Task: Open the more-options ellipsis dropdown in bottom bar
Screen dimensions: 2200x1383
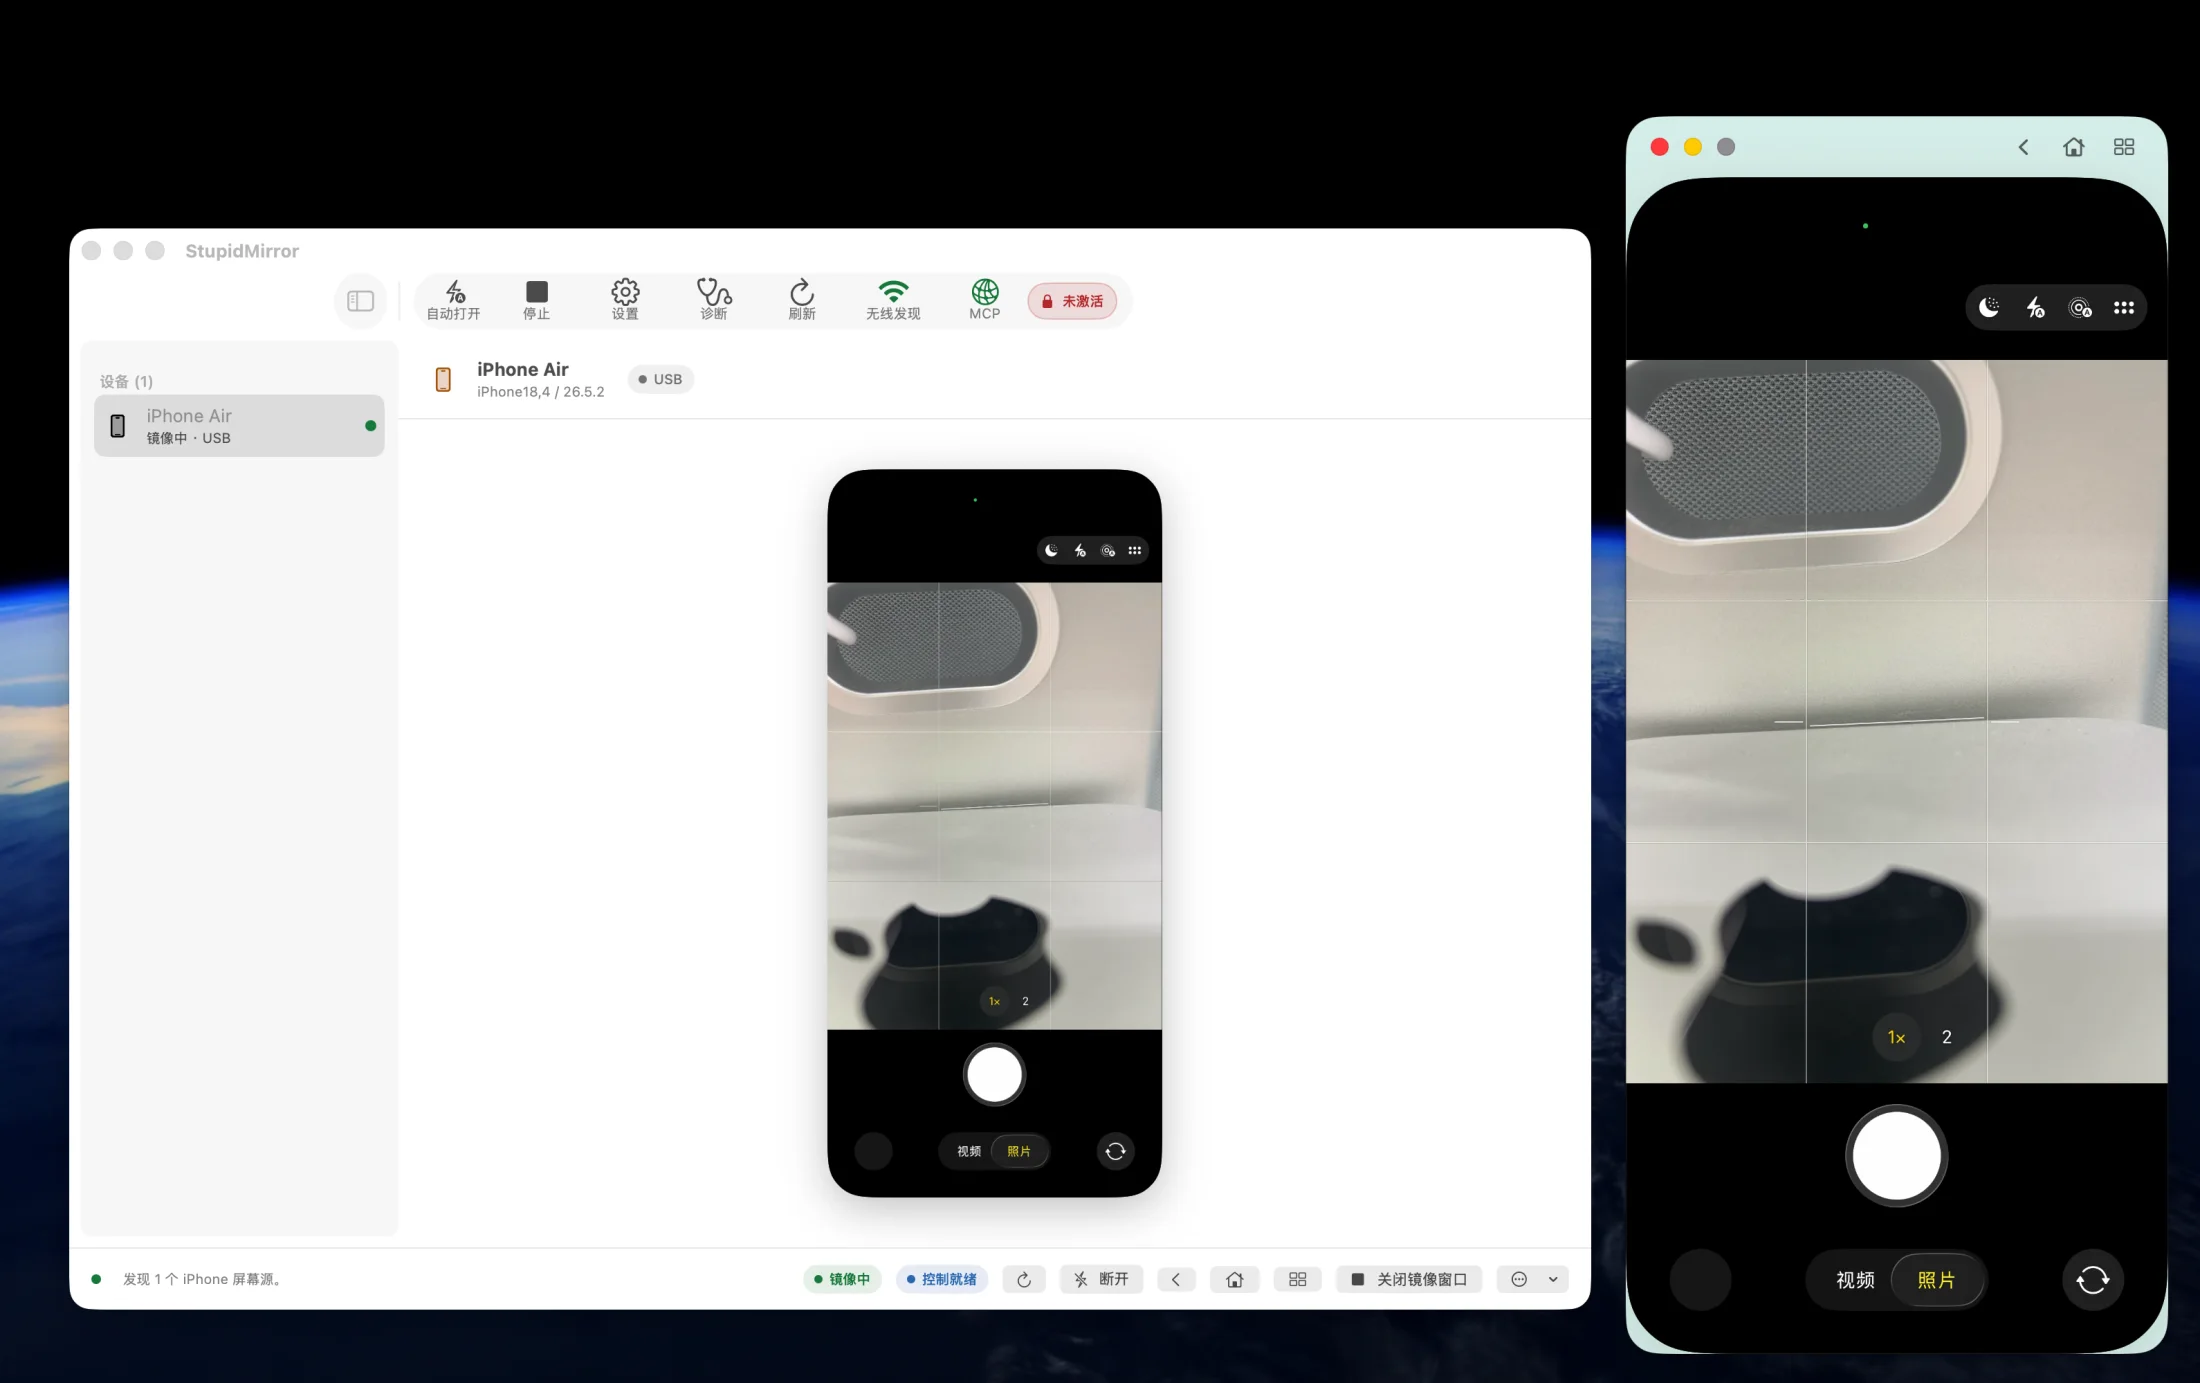Action: click(x=1533, y=1279)
